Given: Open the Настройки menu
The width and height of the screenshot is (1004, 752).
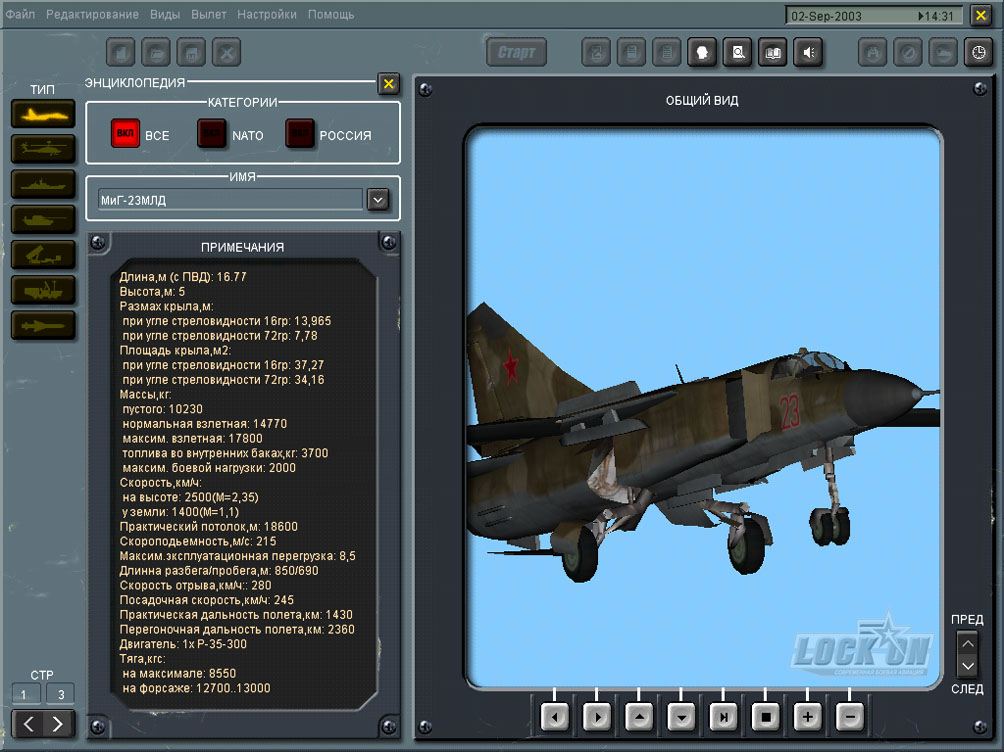Looking at the screenshot, I should click(267, 15).
